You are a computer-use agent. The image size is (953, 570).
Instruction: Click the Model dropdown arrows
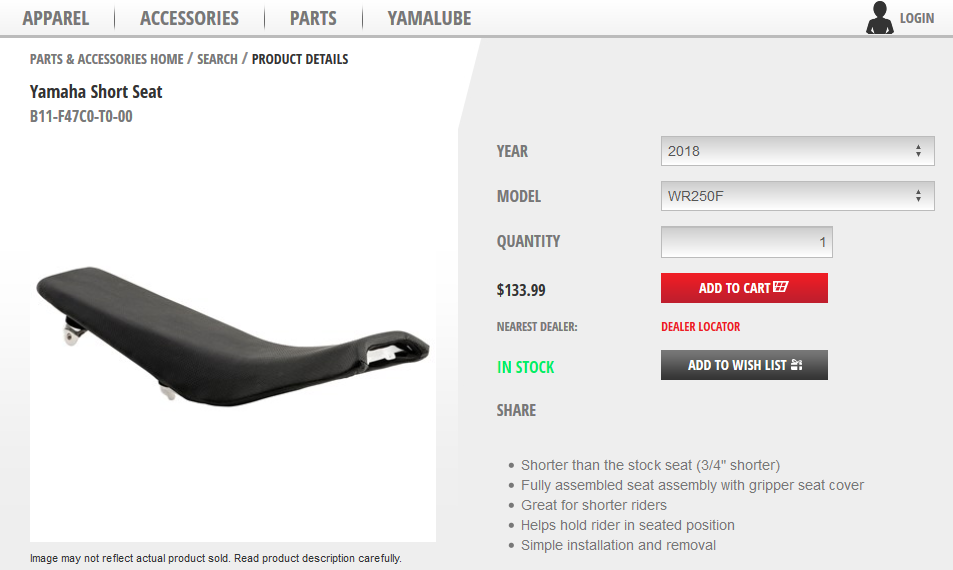918,196
